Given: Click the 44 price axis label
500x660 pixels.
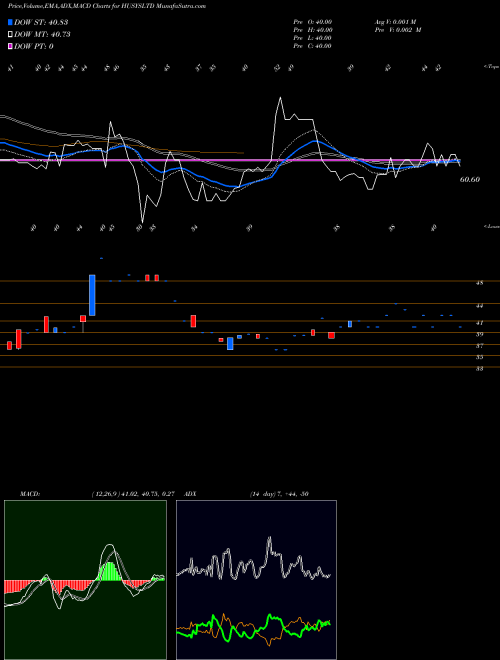Looking at the screenshot, I should pyautogui.click(x=479, y=306).
